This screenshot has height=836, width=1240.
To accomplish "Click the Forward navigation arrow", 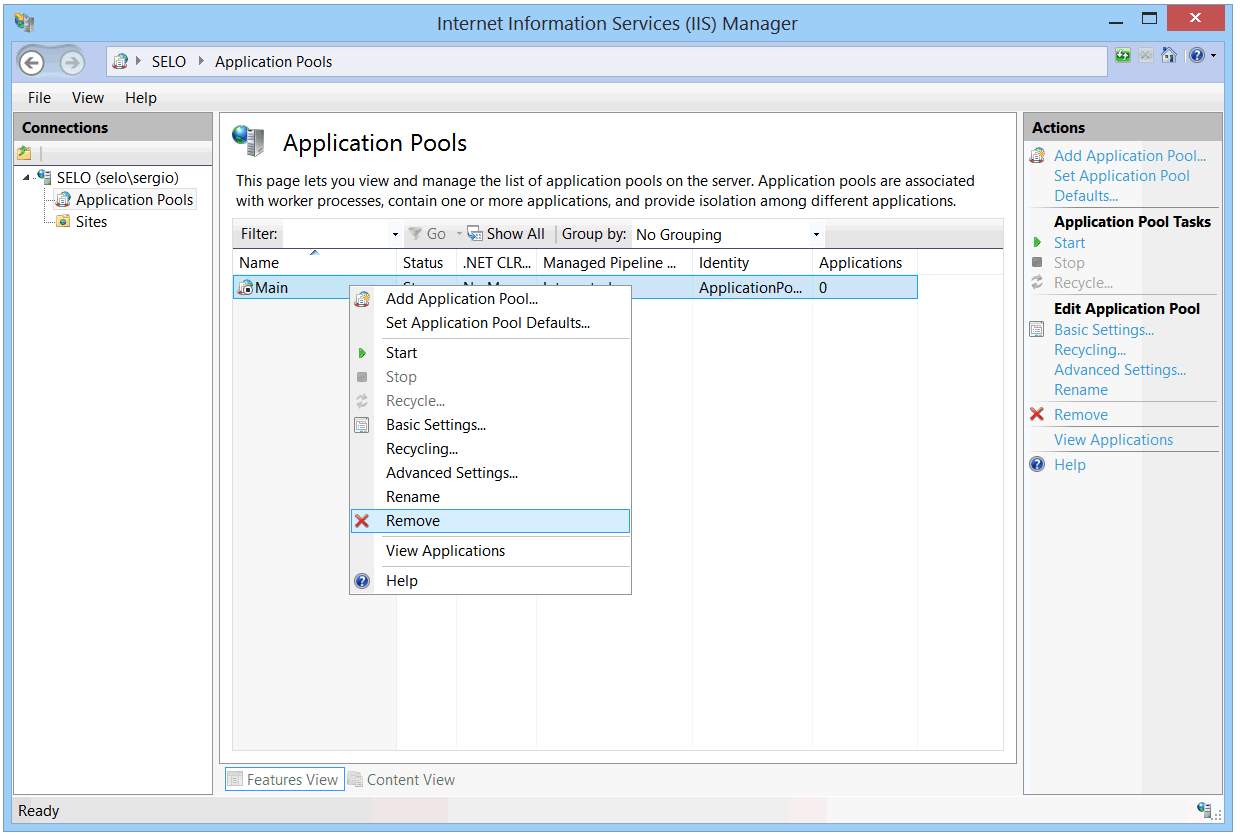I will (71, 62).
